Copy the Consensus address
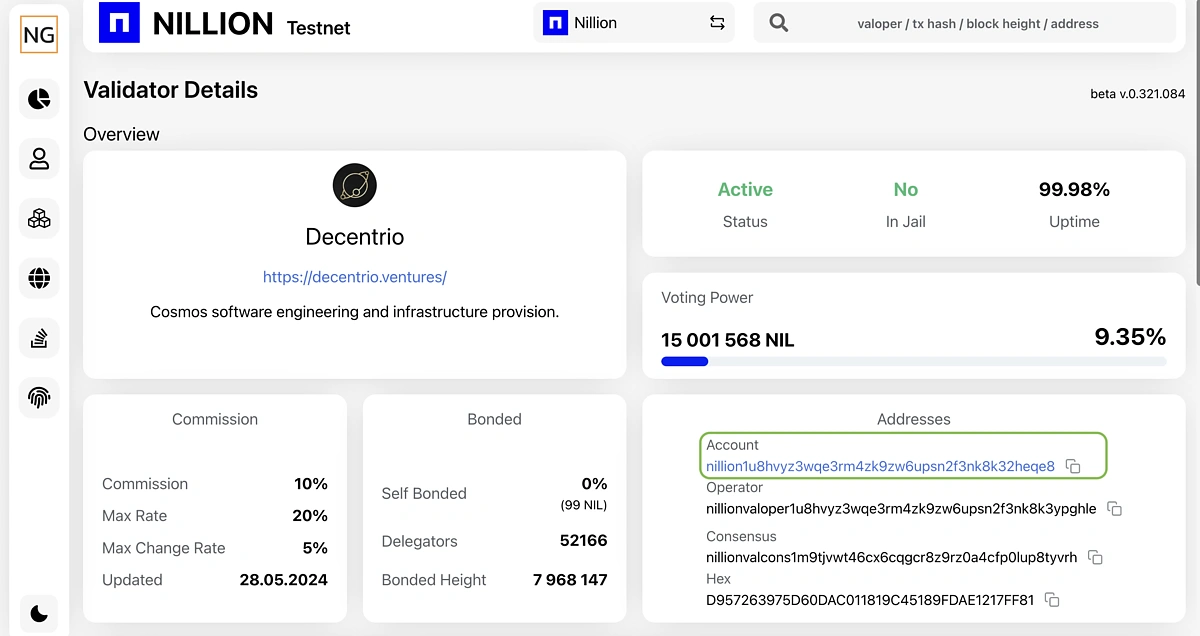The image size is (1200, 636). (1095, 557)
